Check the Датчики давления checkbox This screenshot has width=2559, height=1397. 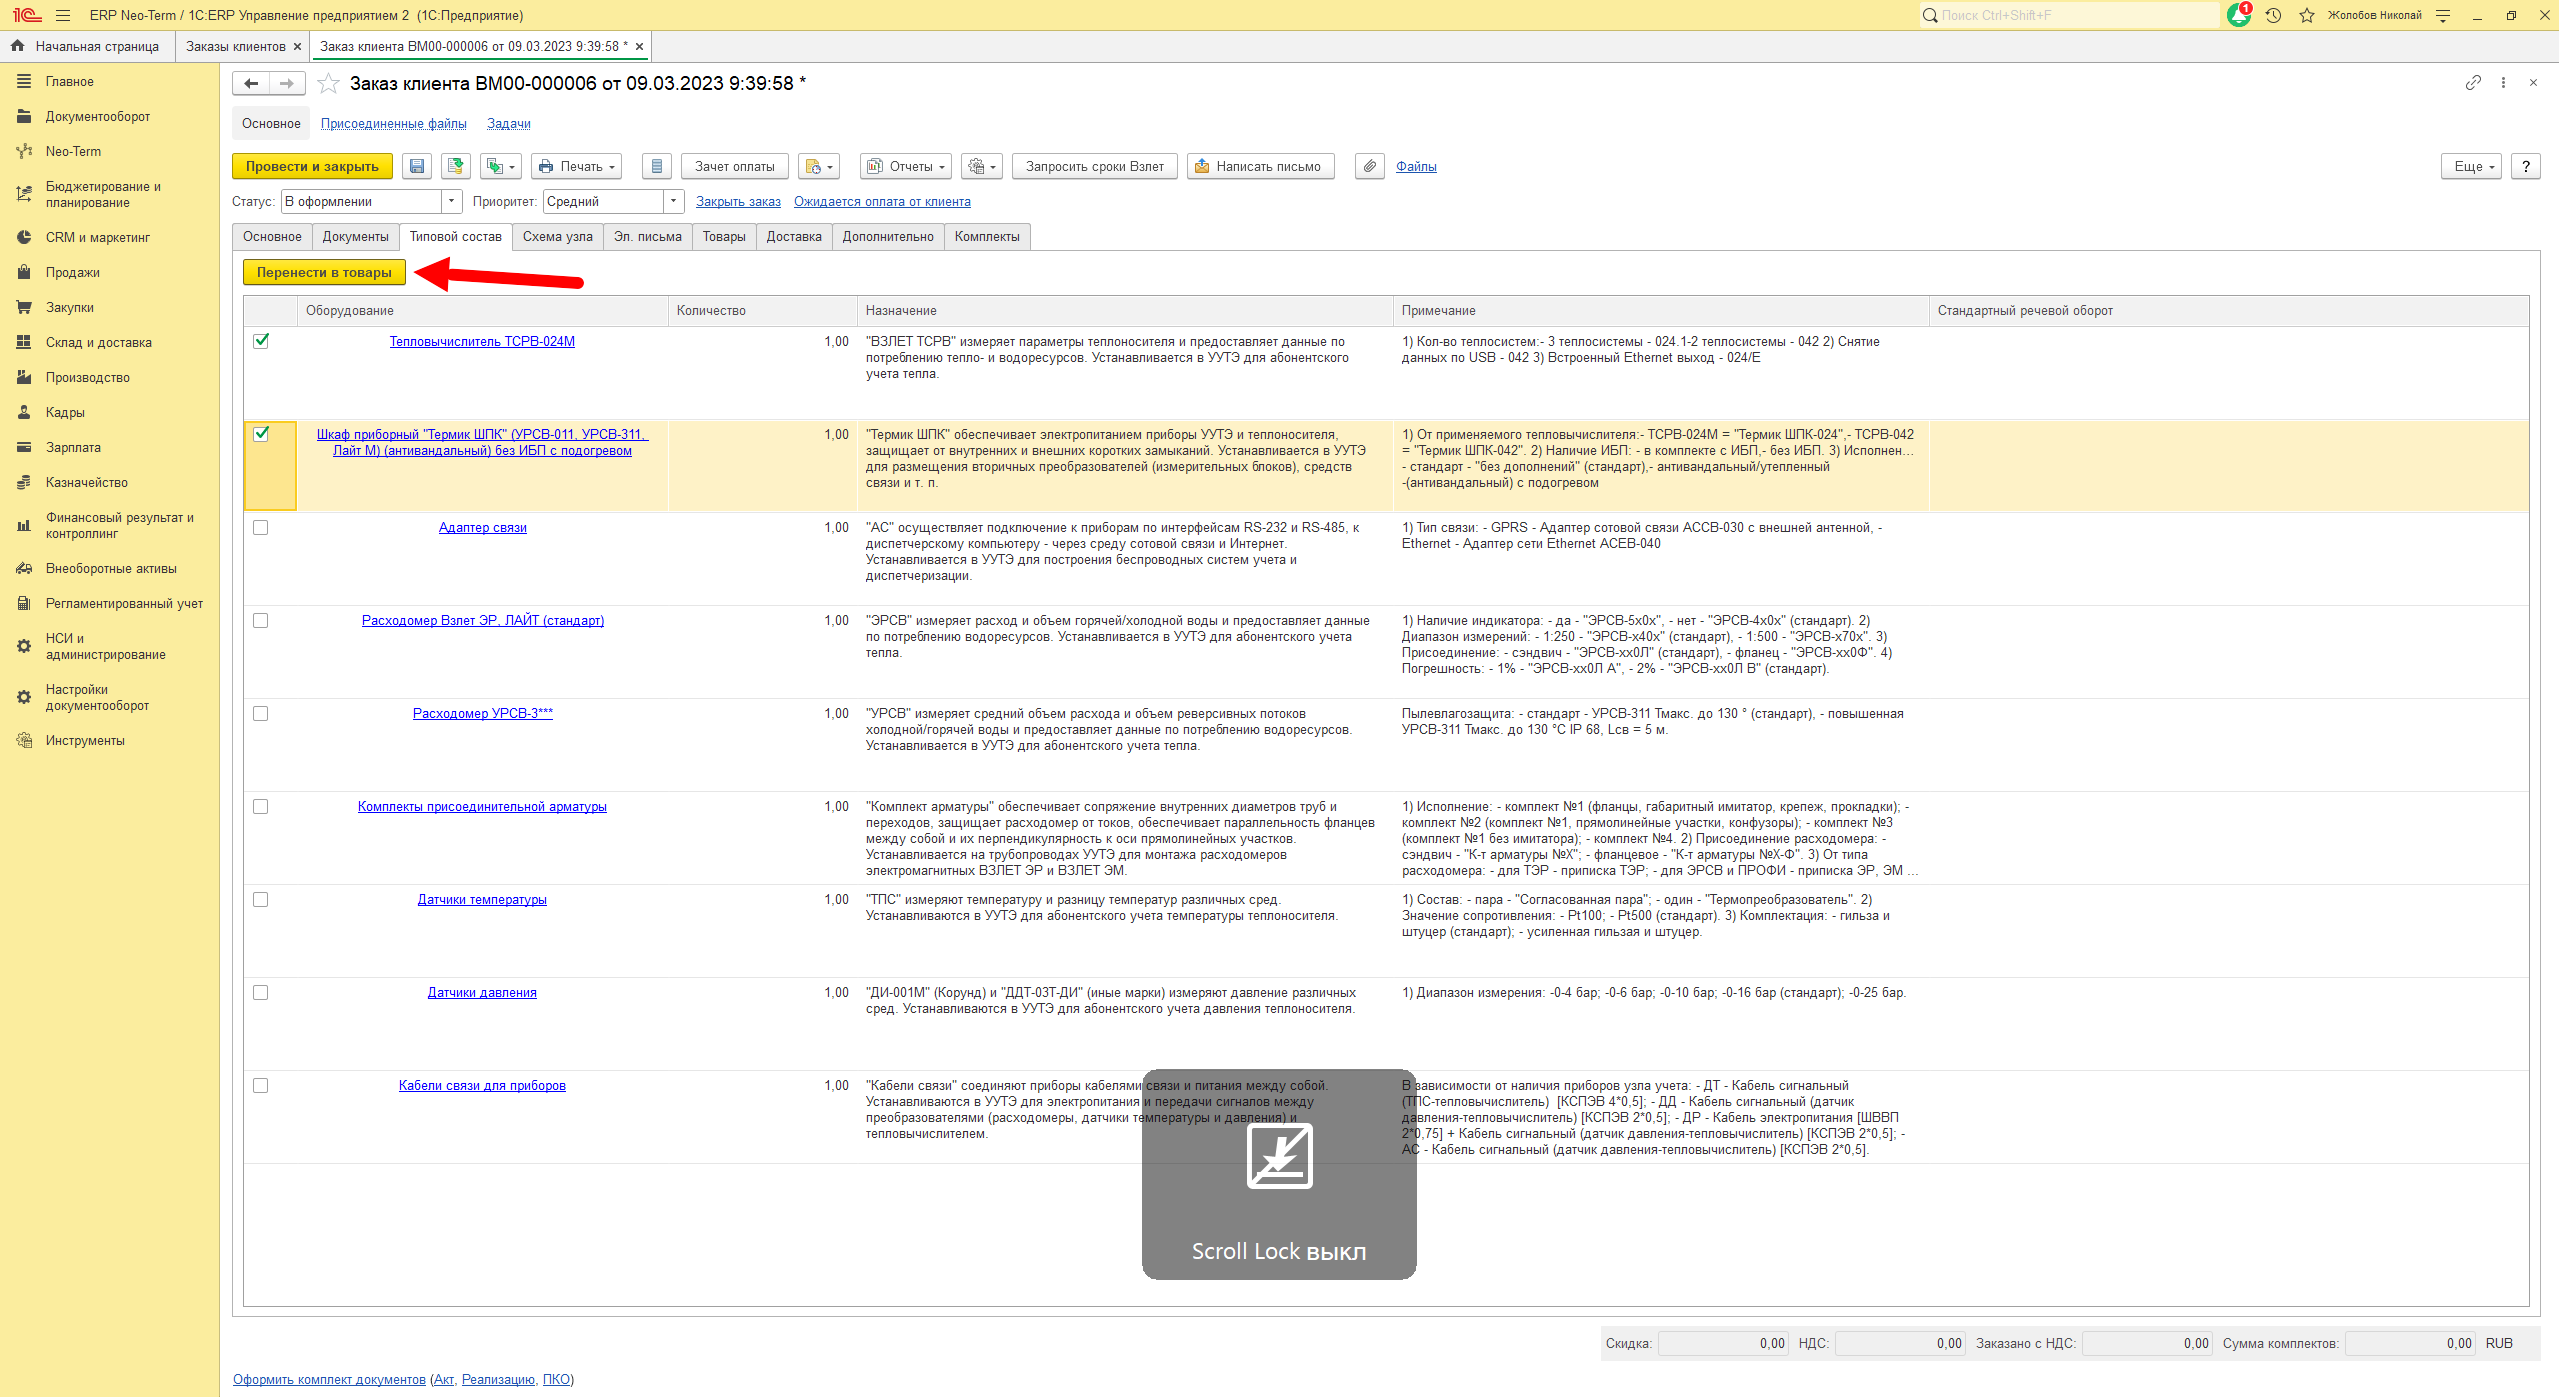(x=261, y=992)
